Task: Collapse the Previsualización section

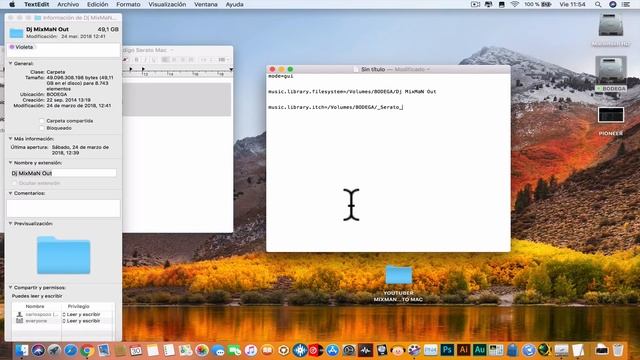Action: coord(11,224)
